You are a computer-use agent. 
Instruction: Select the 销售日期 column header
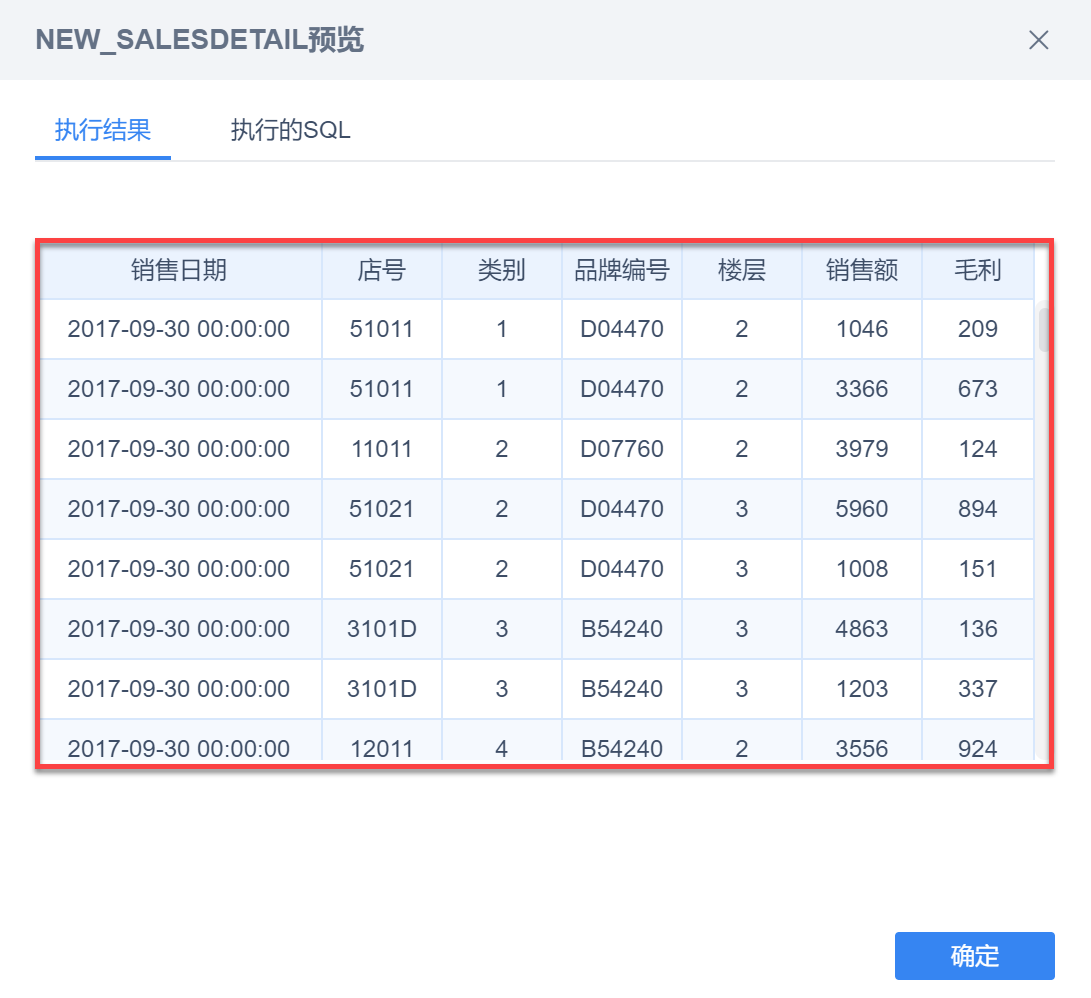tap(179, 270)
